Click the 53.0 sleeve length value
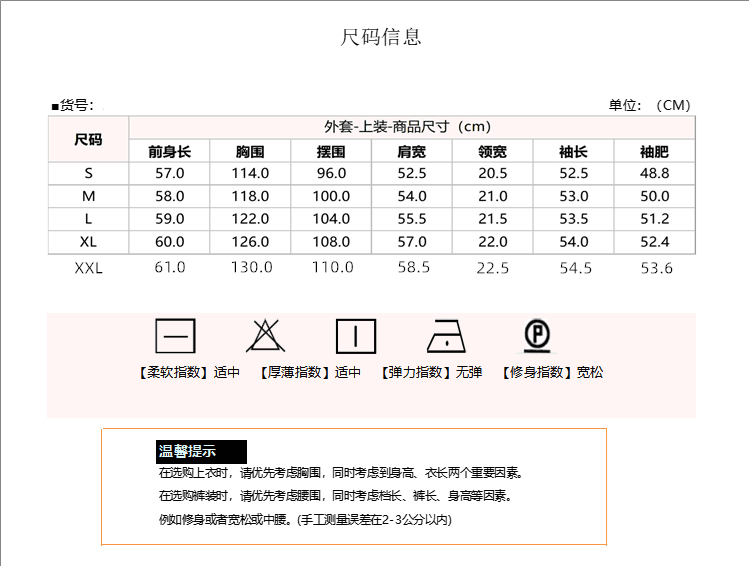The height and width of the screenshot is (566, 749). pyautogui.click(x=574, y=196)
